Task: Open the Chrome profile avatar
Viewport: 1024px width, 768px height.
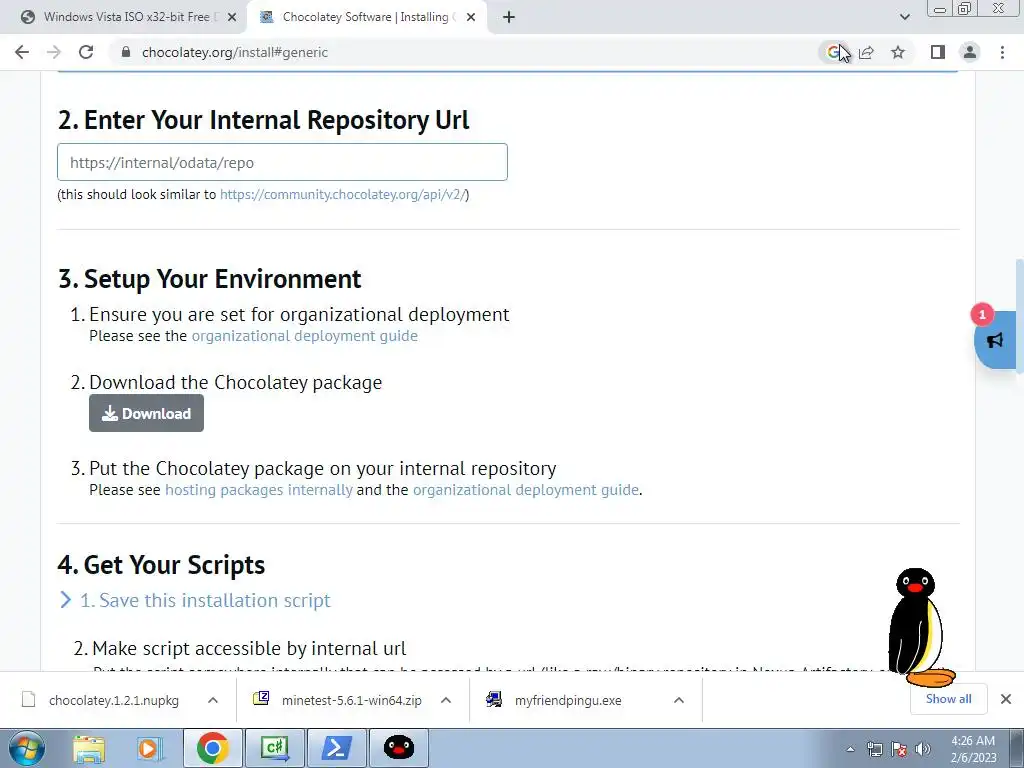Action: tap(970, 52)
